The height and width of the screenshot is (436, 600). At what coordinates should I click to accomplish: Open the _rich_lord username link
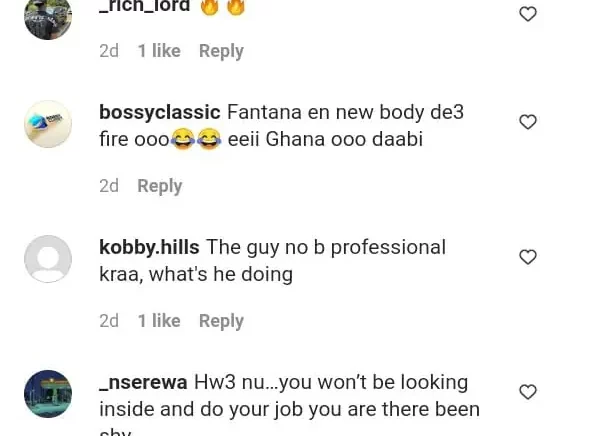coord(145,7)
